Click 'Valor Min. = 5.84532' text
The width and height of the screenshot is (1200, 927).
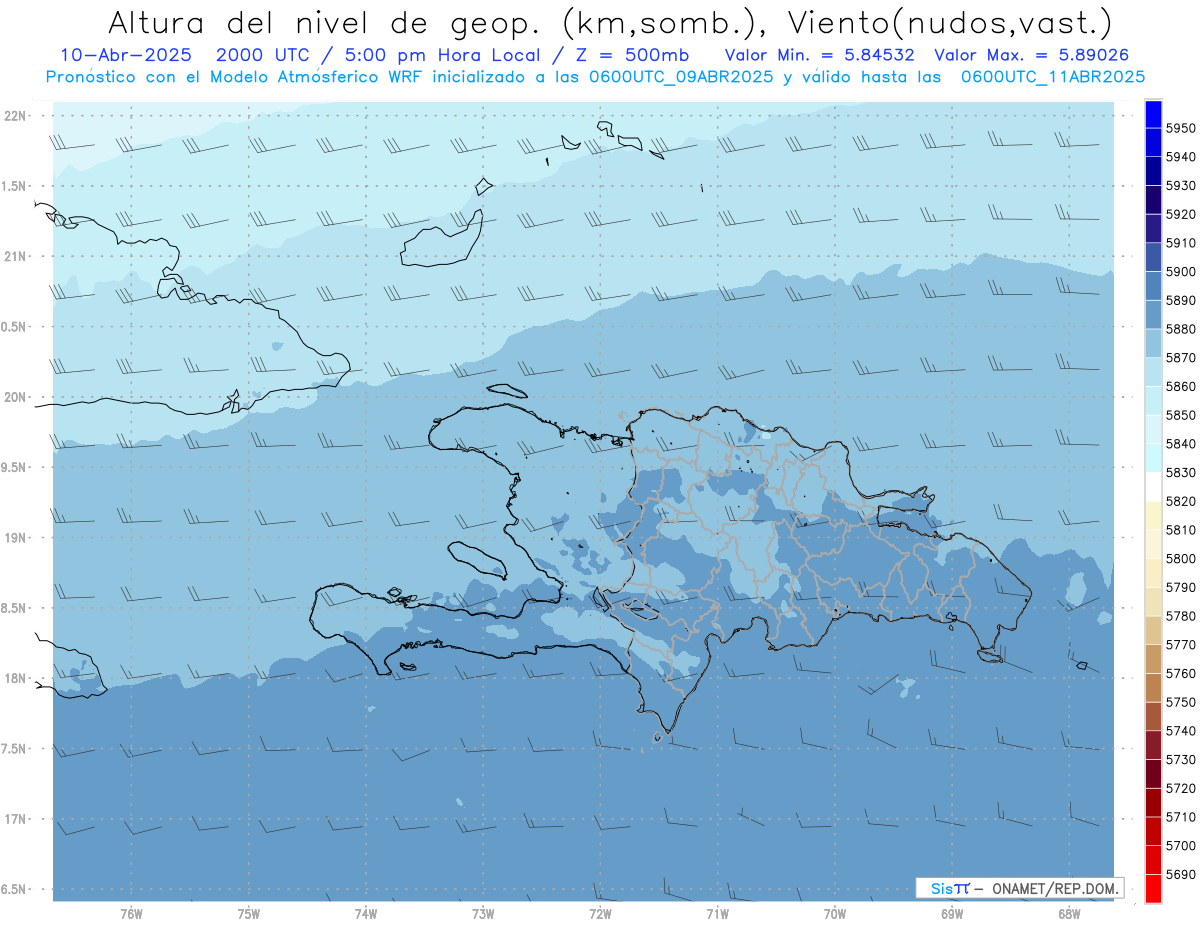pyautogui.click(x=819, y=54)
